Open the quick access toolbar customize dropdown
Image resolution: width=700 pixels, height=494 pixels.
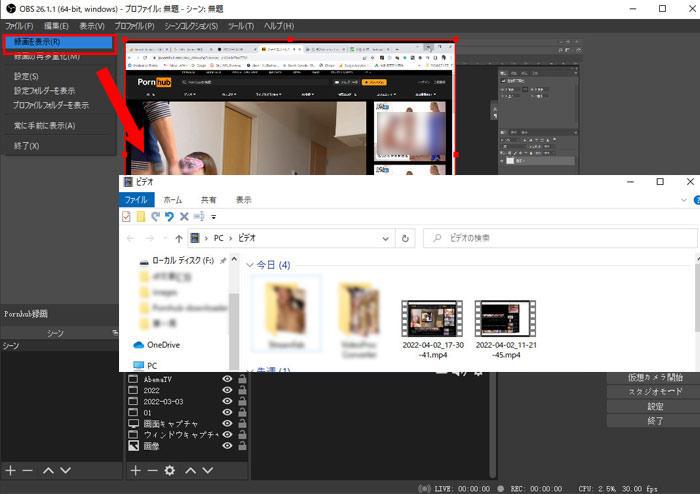point(214,217)
